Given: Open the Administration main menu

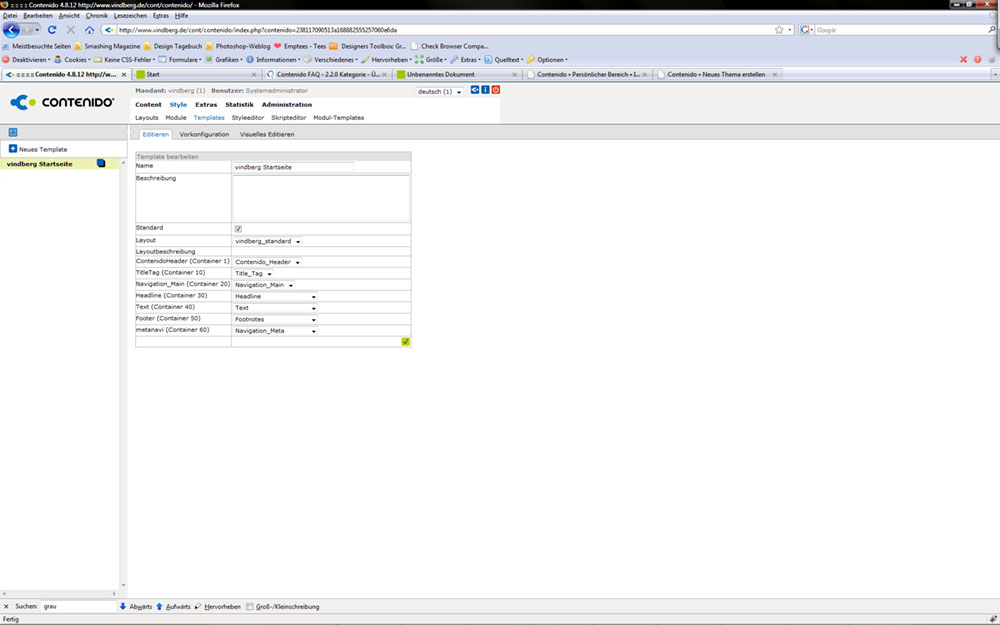Looking at the screenshot, I should point(286,105).
